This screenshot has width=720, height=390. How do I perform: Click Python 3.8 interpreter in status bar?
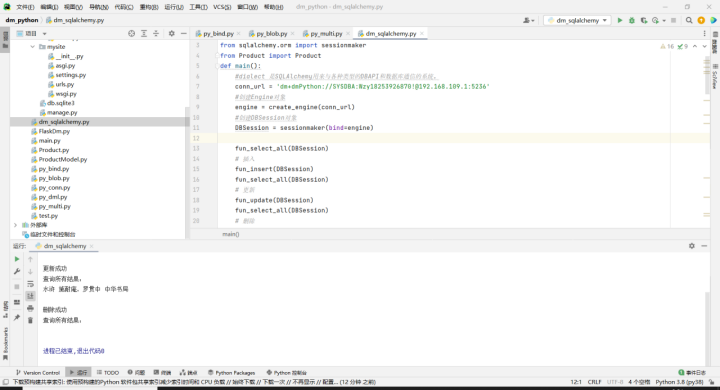click(679, 382)
